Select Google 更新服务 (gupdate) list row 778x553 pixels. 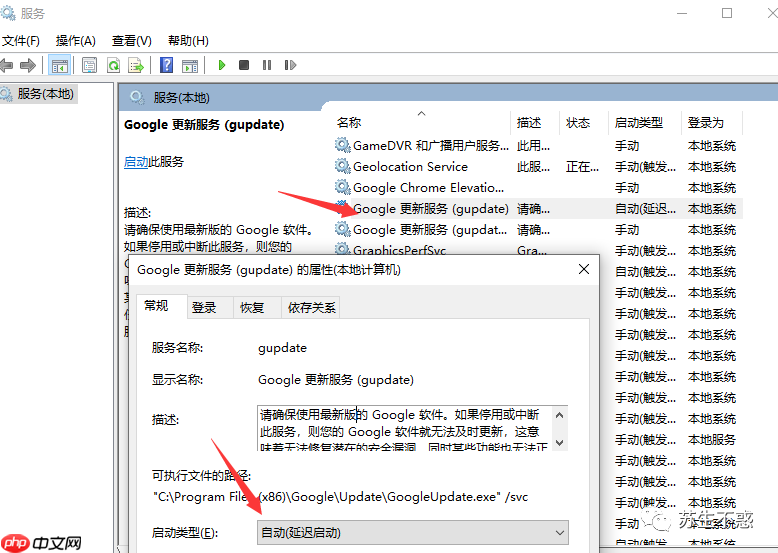coord(538,209)
